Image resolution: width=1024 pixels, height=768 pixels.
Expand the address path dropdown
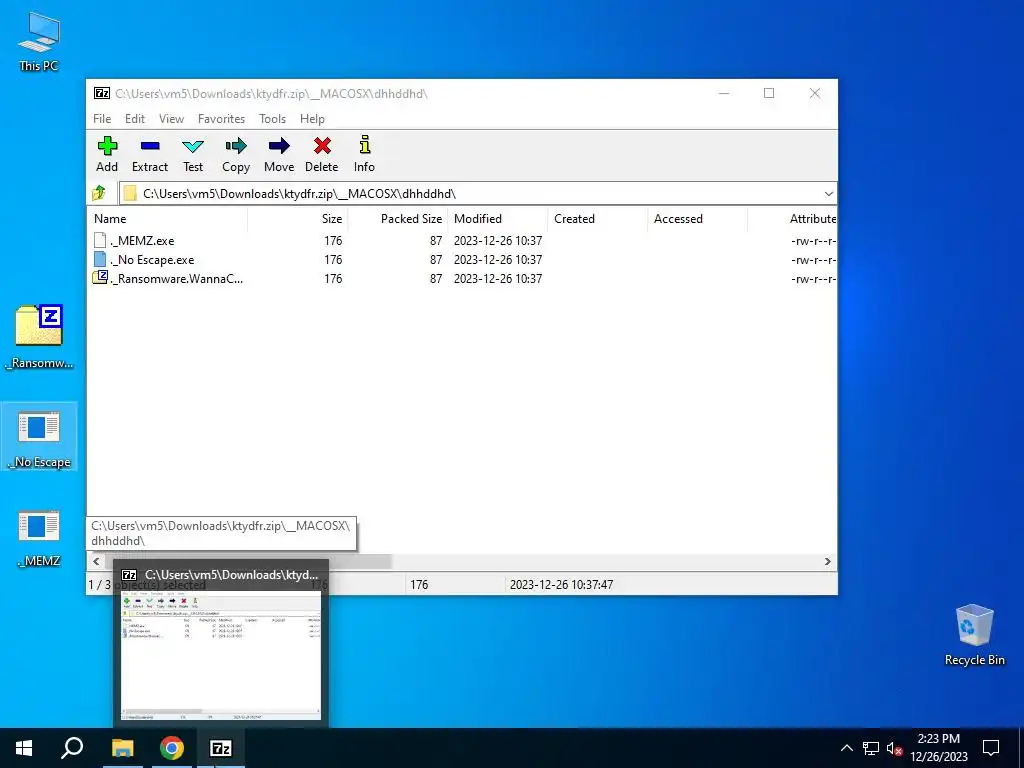click(x=828, y=193)
